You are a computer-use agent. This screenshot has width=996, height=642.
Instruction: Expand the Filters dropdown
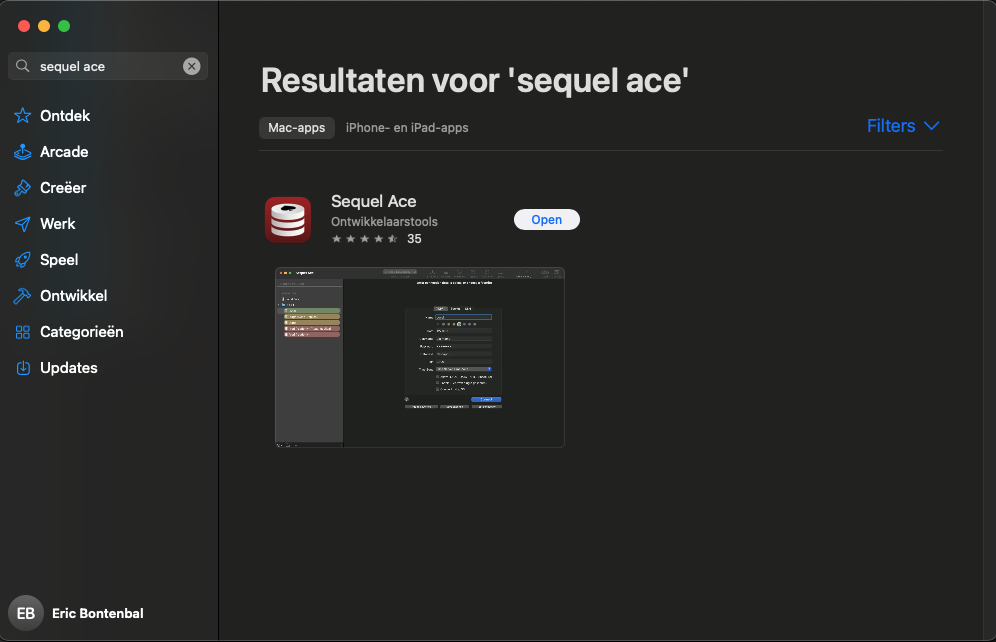[903, 126]
